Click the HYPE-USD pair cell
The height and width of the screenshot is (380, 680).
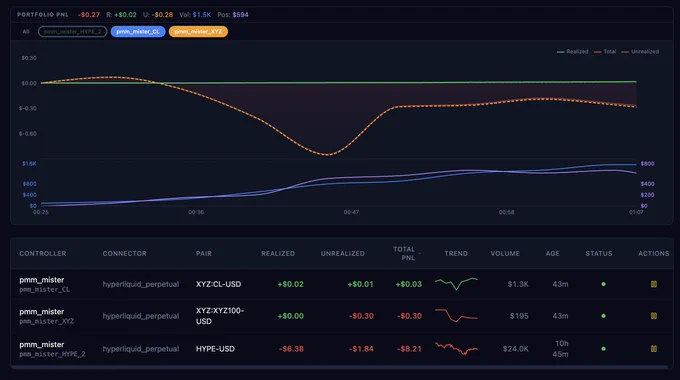215,349
